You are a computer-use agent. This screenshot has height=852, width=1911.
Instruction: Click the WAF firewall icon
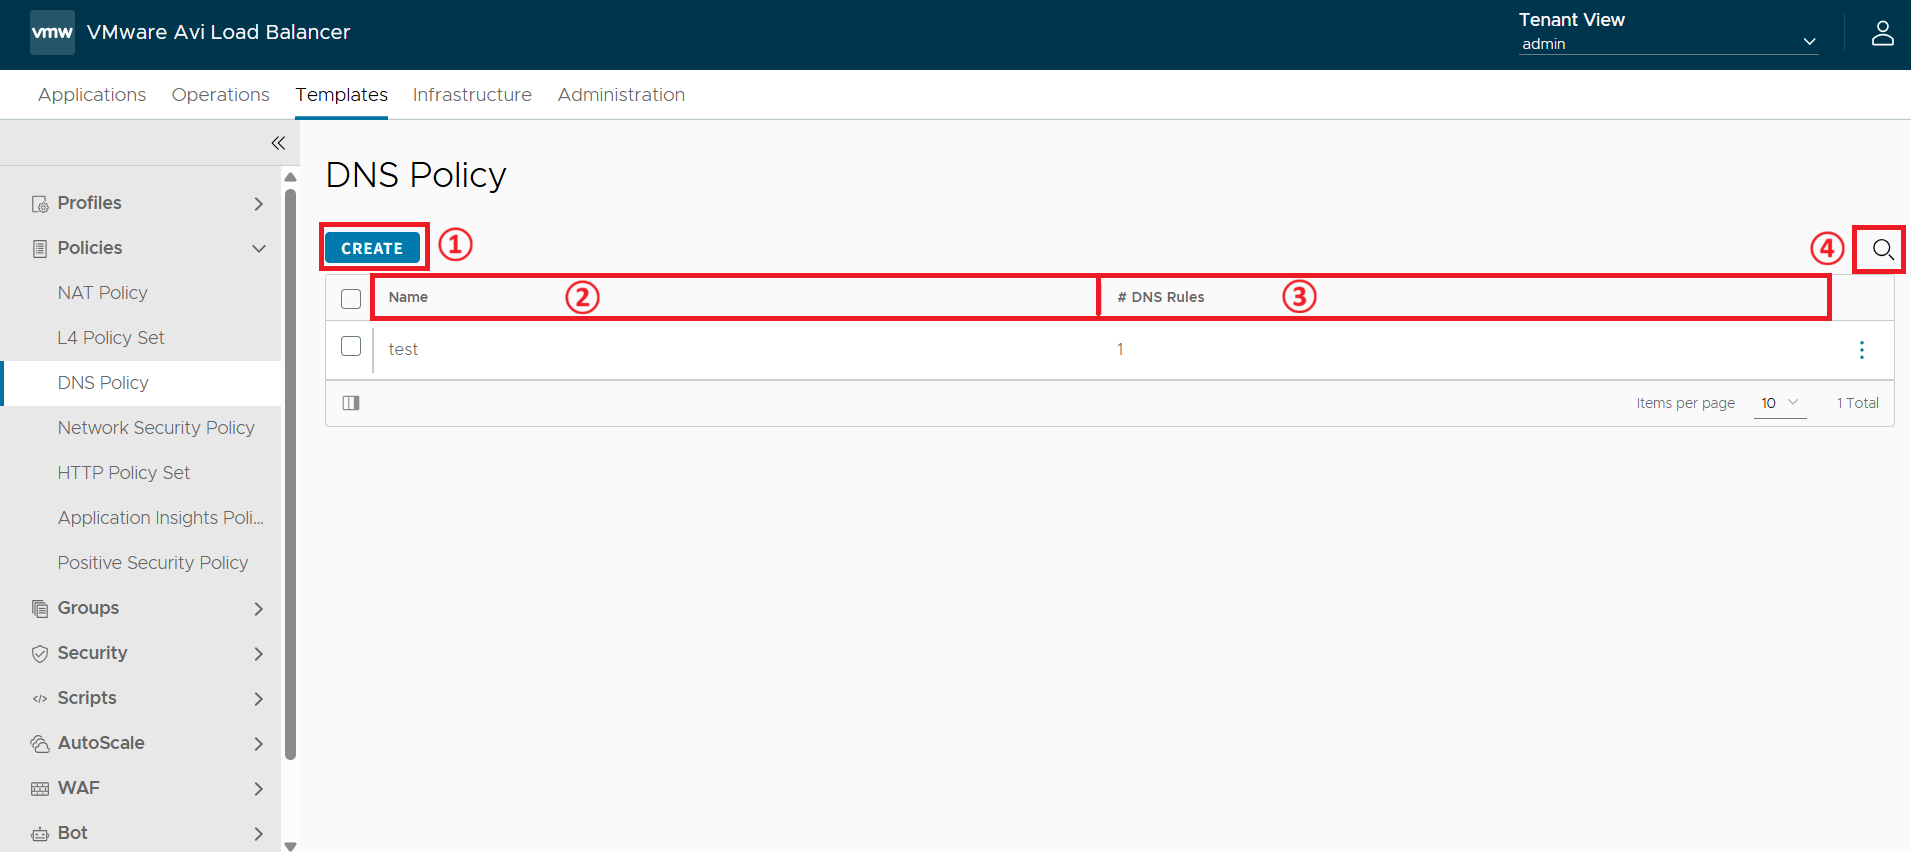coord(40,788)
